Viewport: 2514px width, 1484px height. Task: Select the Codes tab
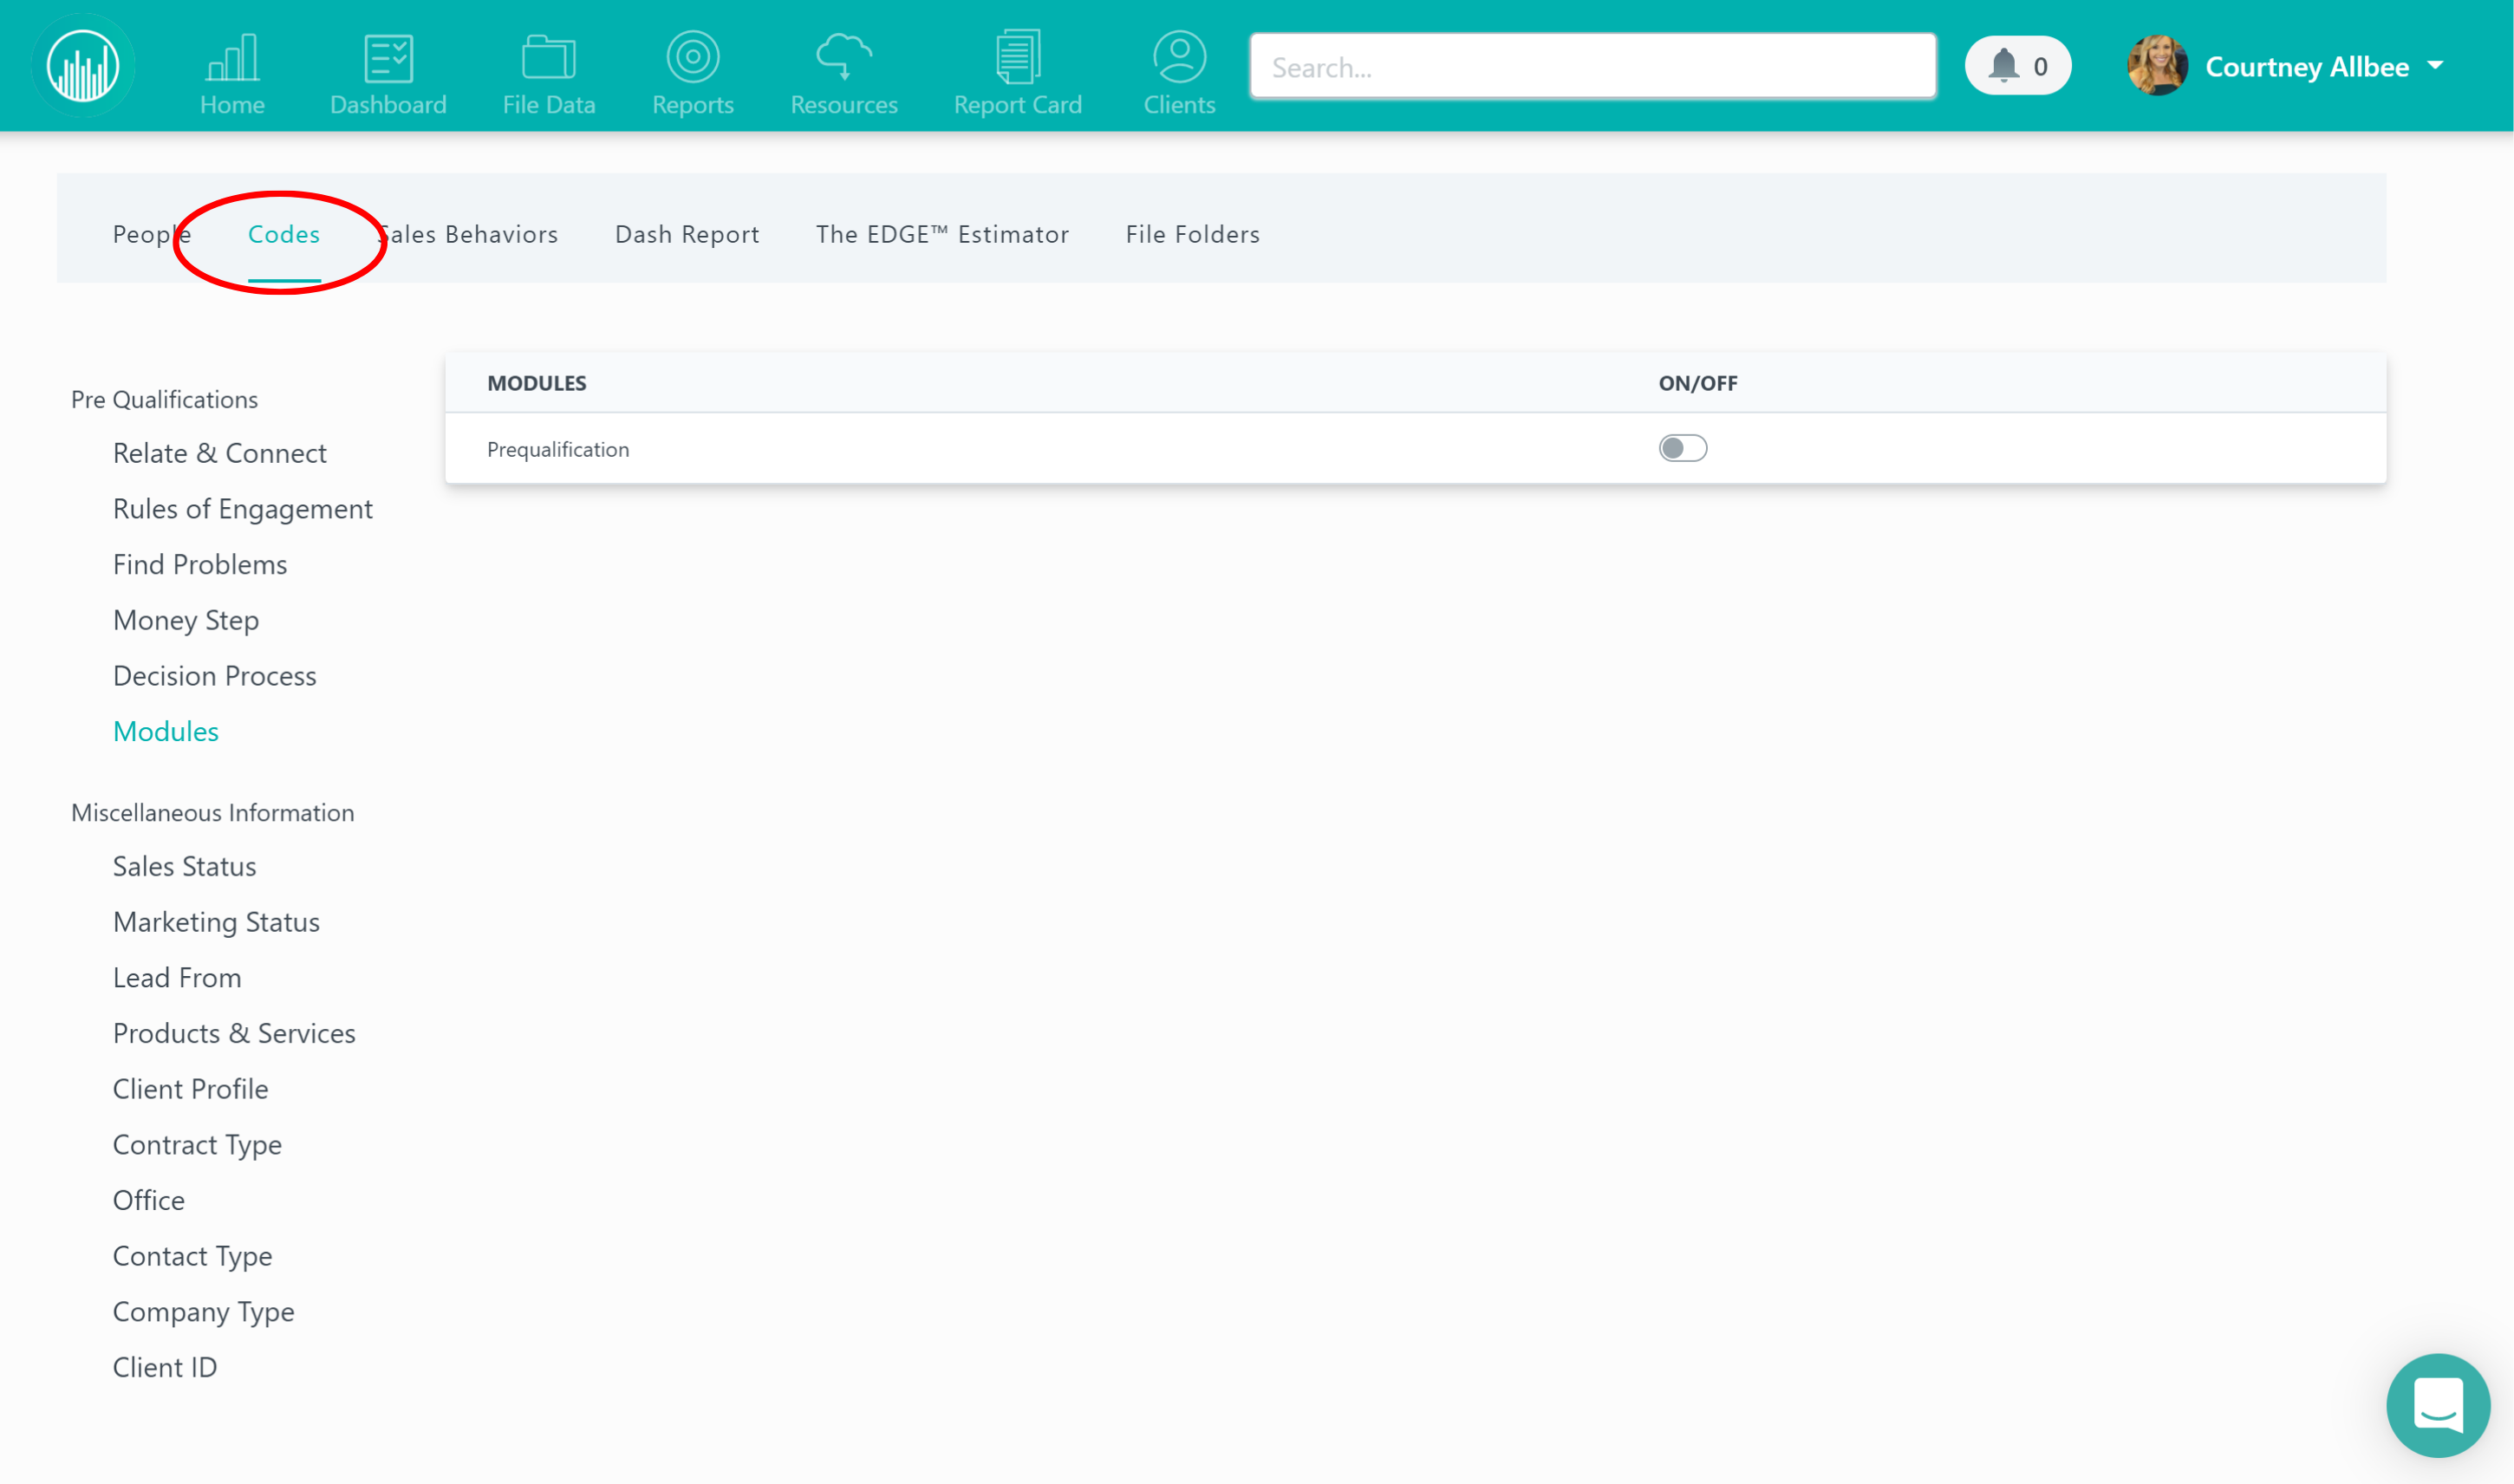[284, 234]
